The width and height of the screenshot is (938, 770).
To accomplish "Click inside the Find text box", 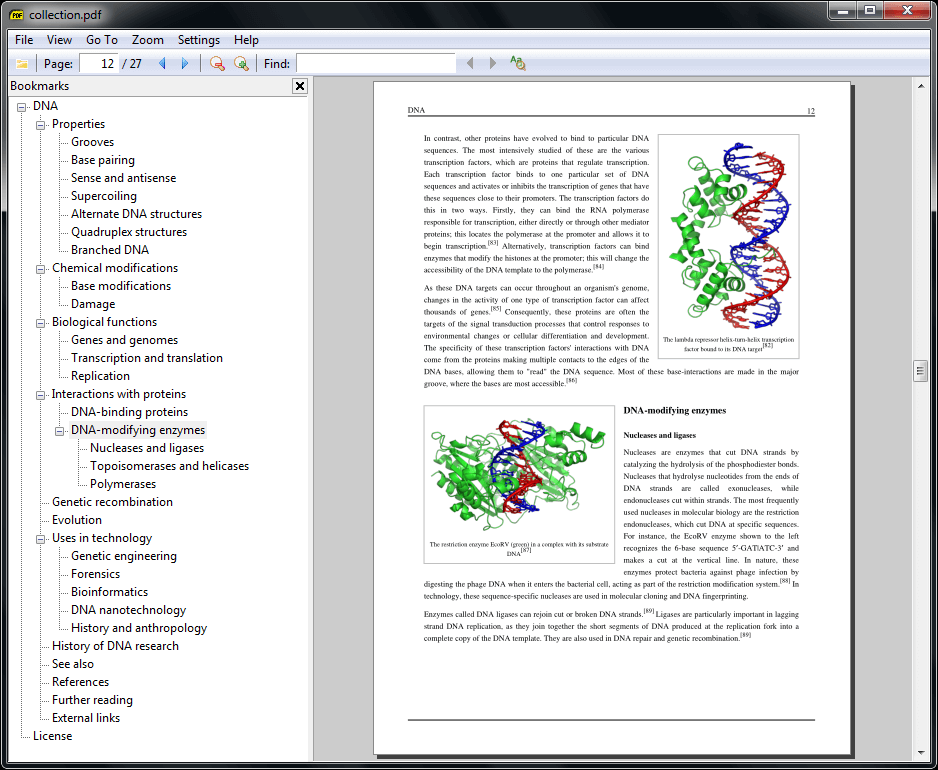I will click(x=375, y=64).
